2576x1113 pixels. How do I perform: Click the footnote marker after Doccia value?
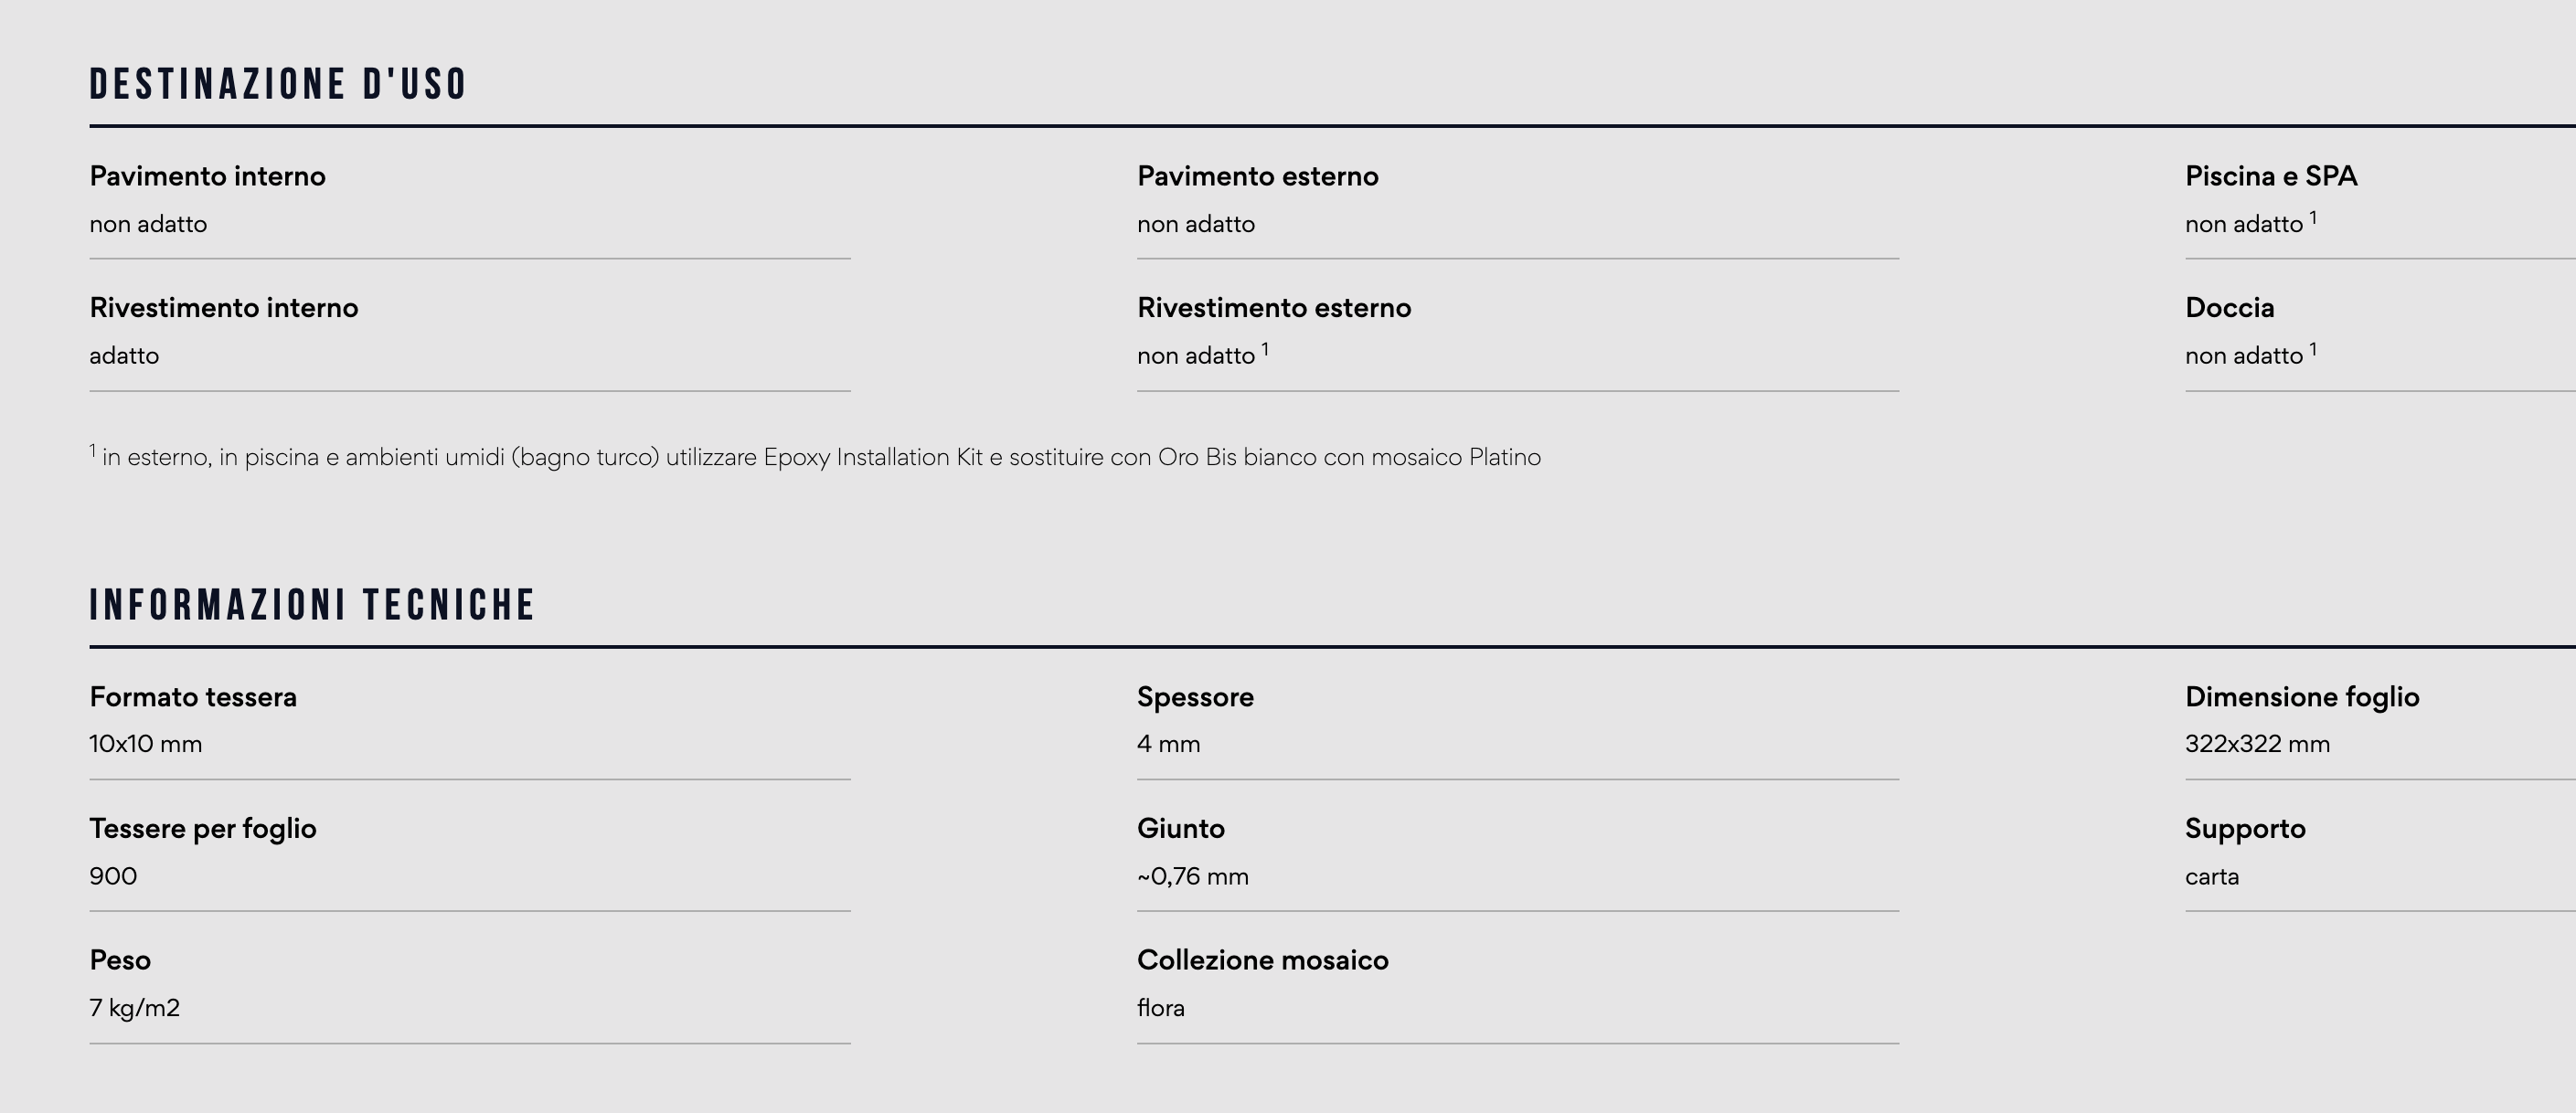click(x=2313, y=350)
